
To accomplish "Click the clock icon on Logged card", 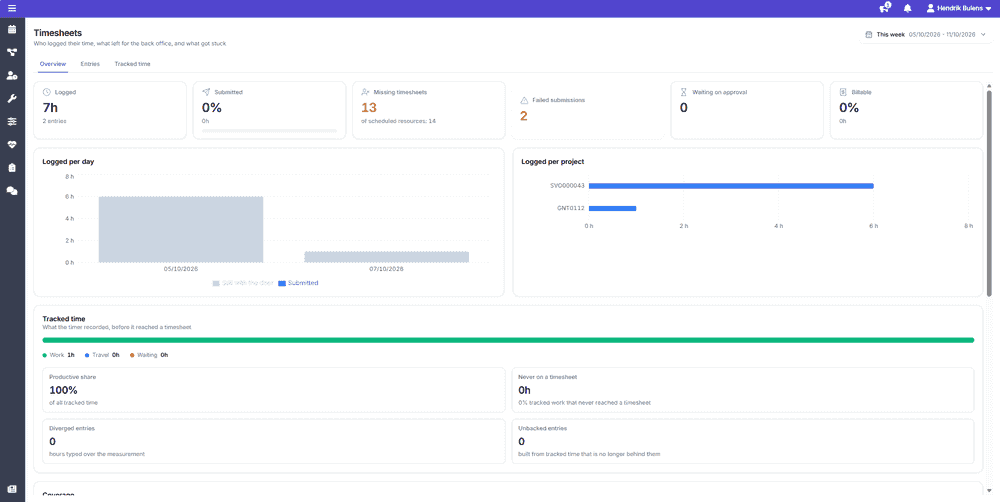I will pos(47,92).
